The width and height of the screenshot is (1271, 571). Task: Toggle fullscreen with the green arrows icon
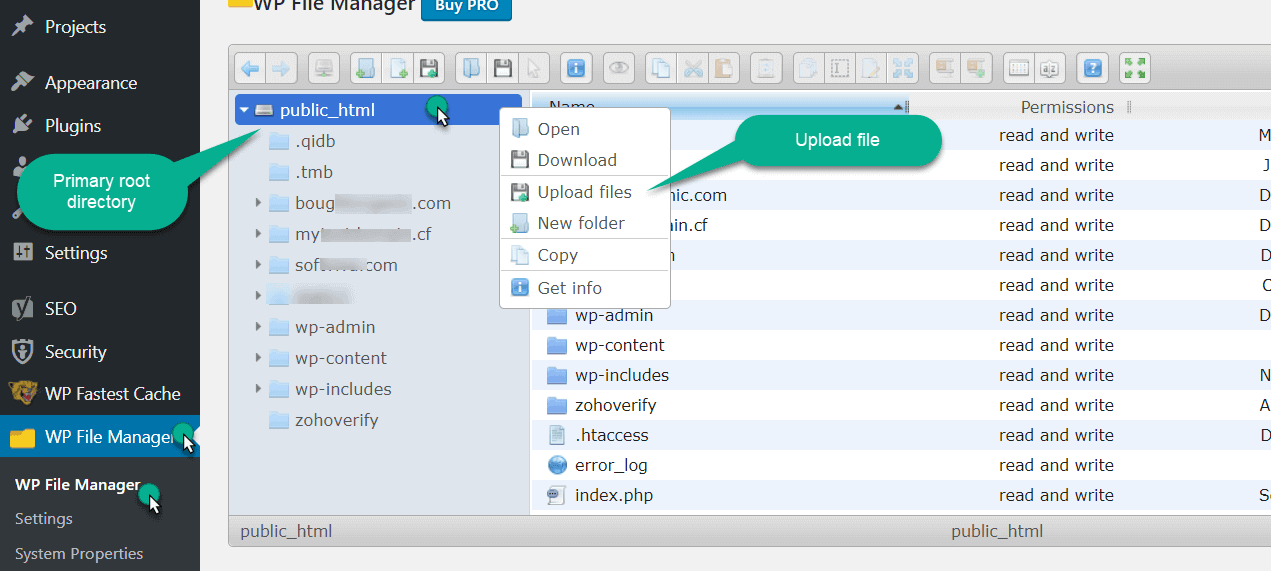coord(1135,68)
